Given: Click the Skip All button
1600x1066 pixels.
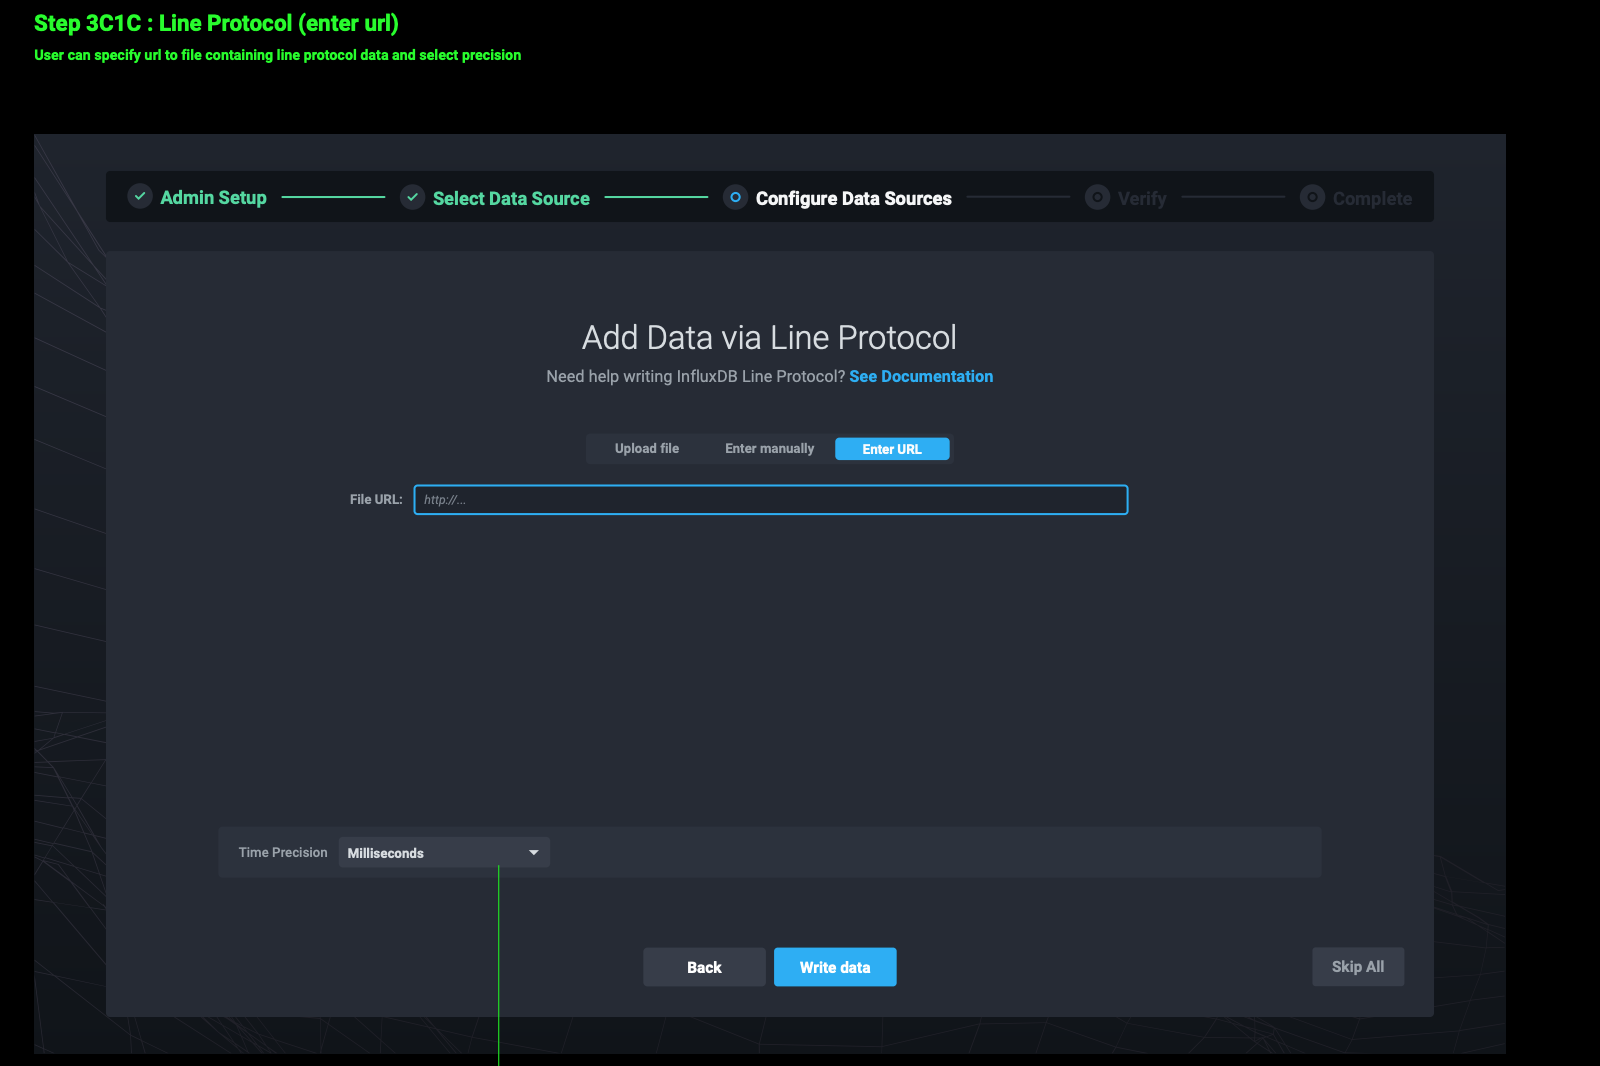Looking at the screenshot, I should [x=1358, y=967].
